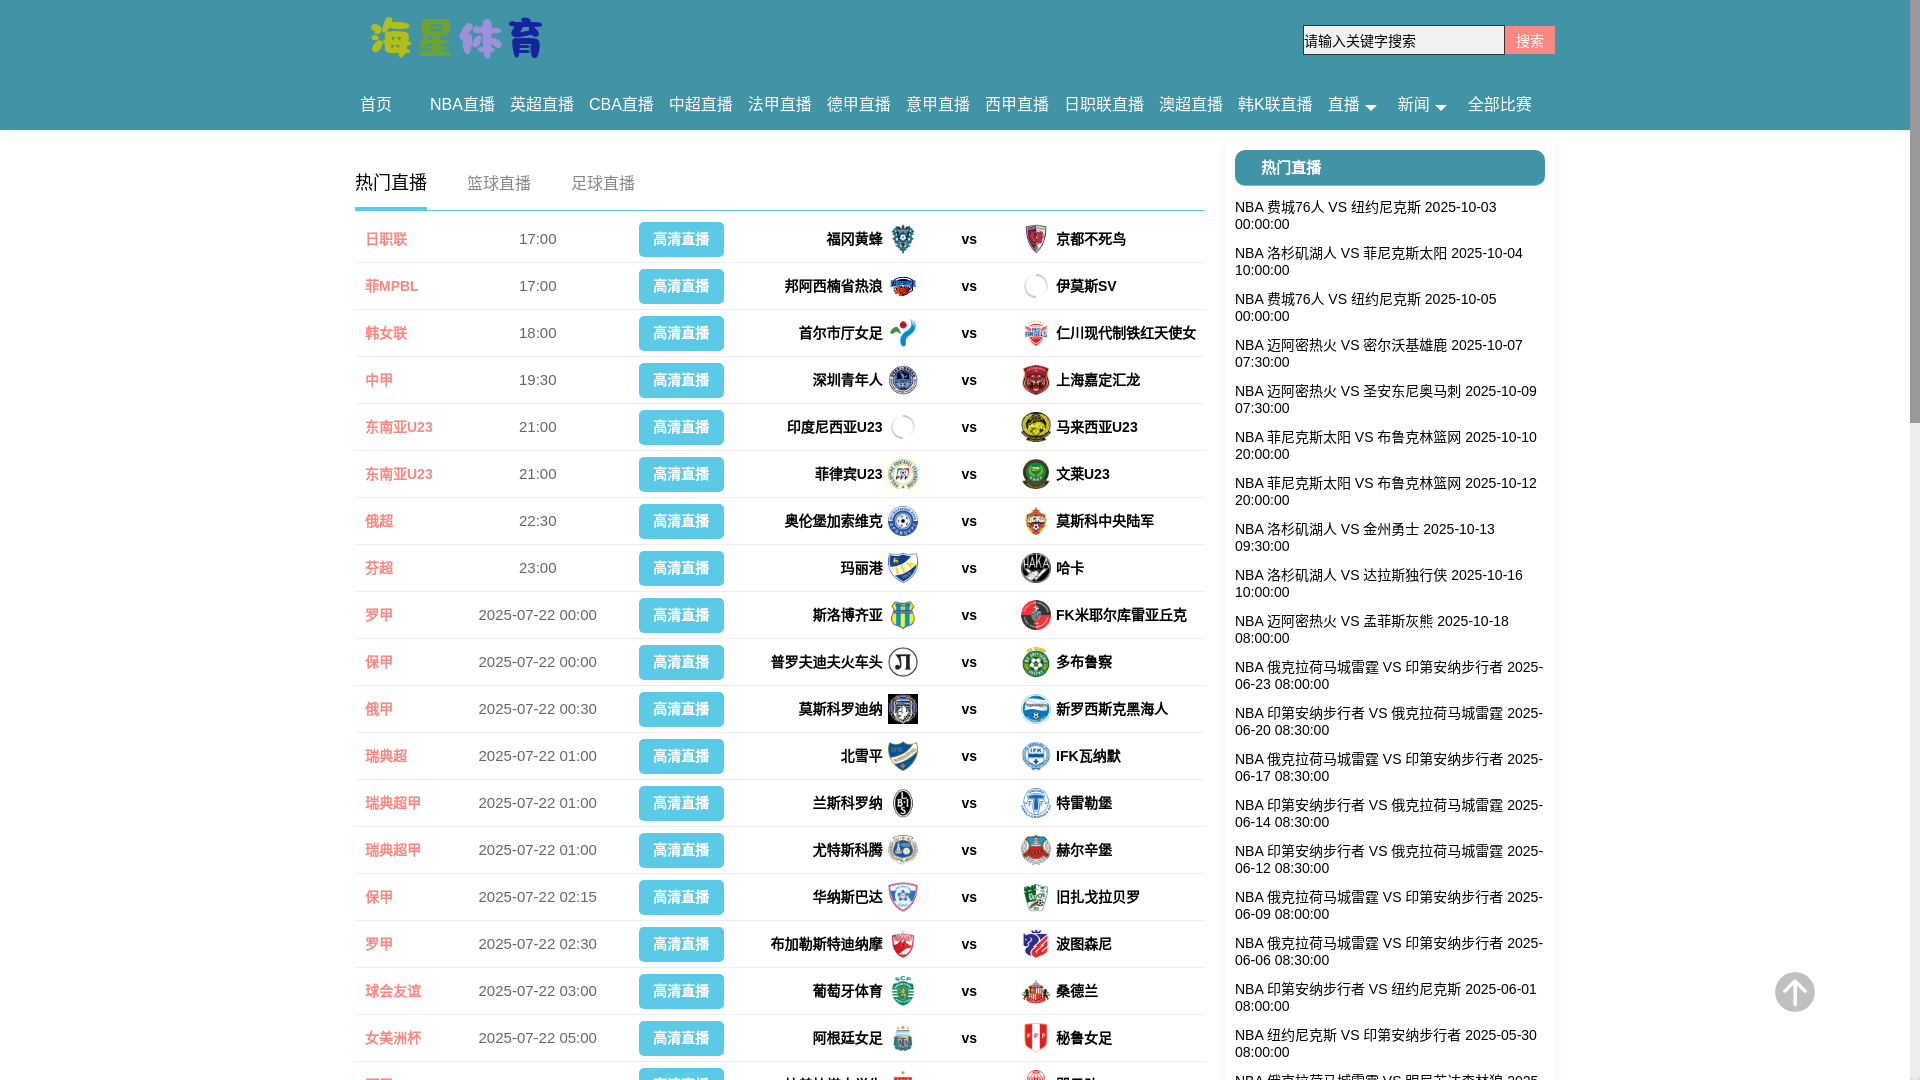Expand the 新闻 dropdown menu
Image resolution: width=1920 pixels, height=1080 pixels.
(1422, 105)
